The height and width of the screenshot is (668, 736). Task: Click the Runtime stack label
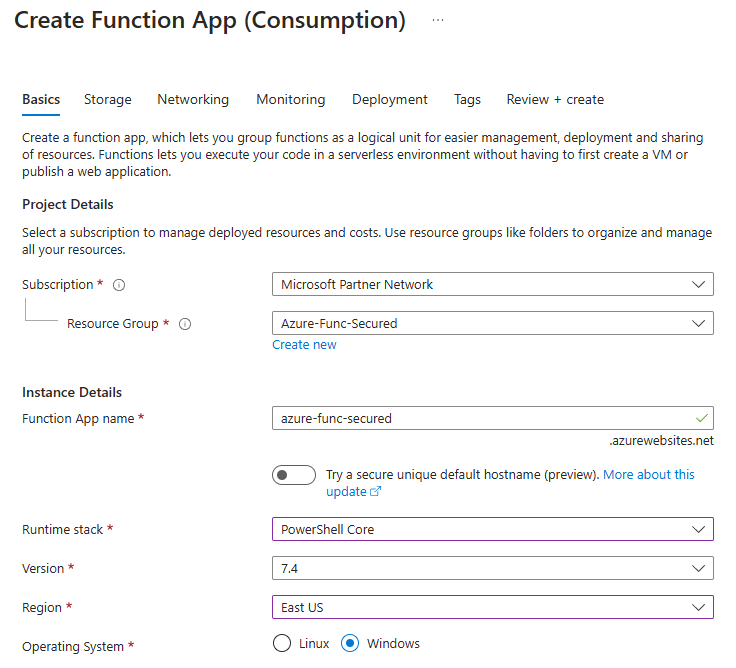point(62,530)
